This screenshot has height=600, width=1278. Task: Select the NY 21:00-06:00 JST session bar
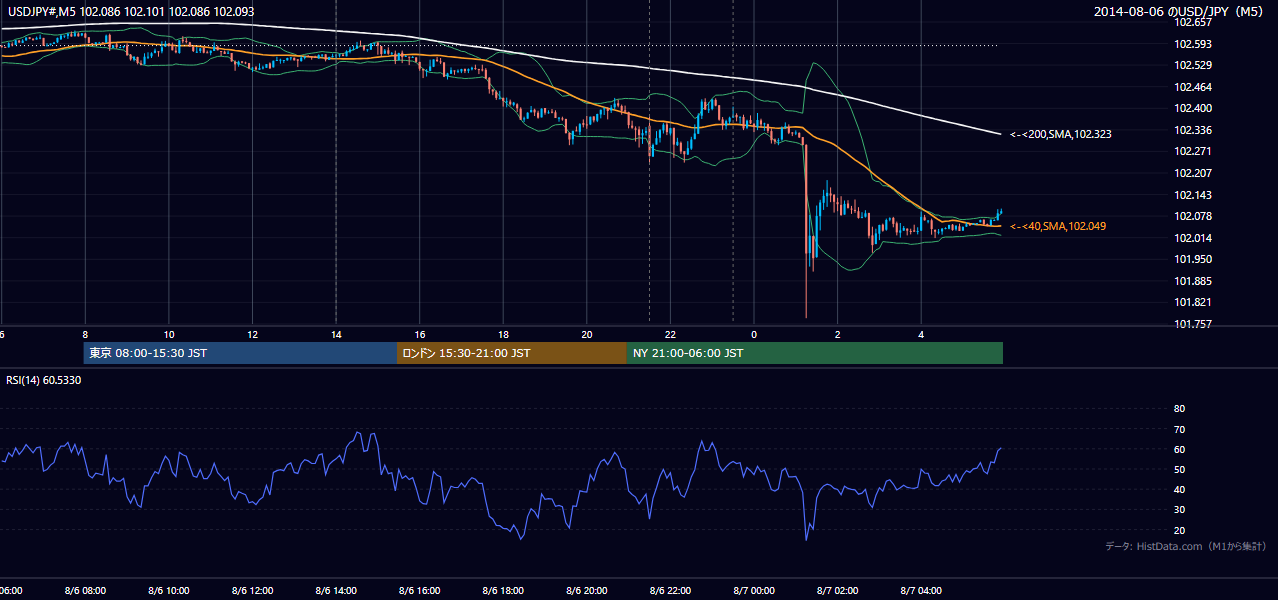[815, 353]
